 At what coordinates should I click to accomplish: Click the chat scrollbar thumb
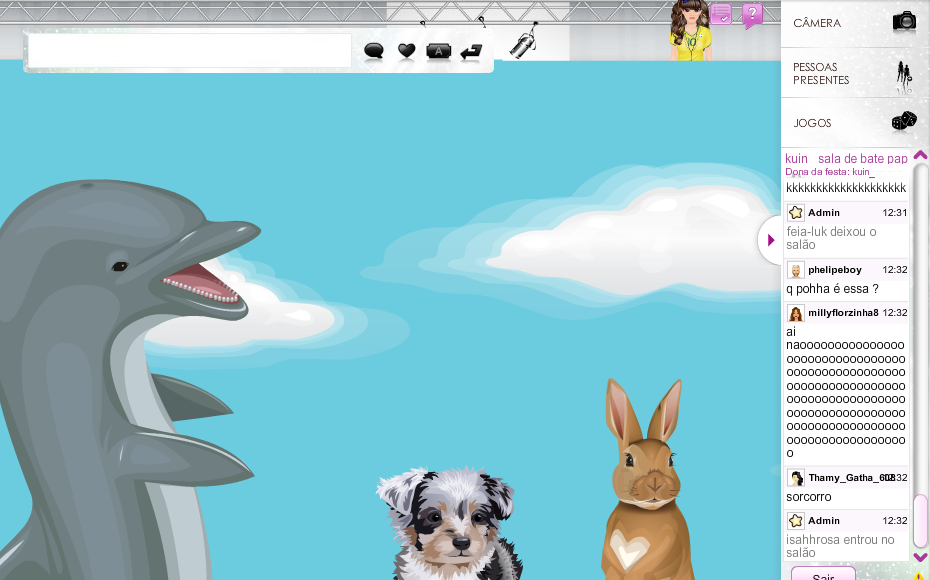(x=920, y=521)
